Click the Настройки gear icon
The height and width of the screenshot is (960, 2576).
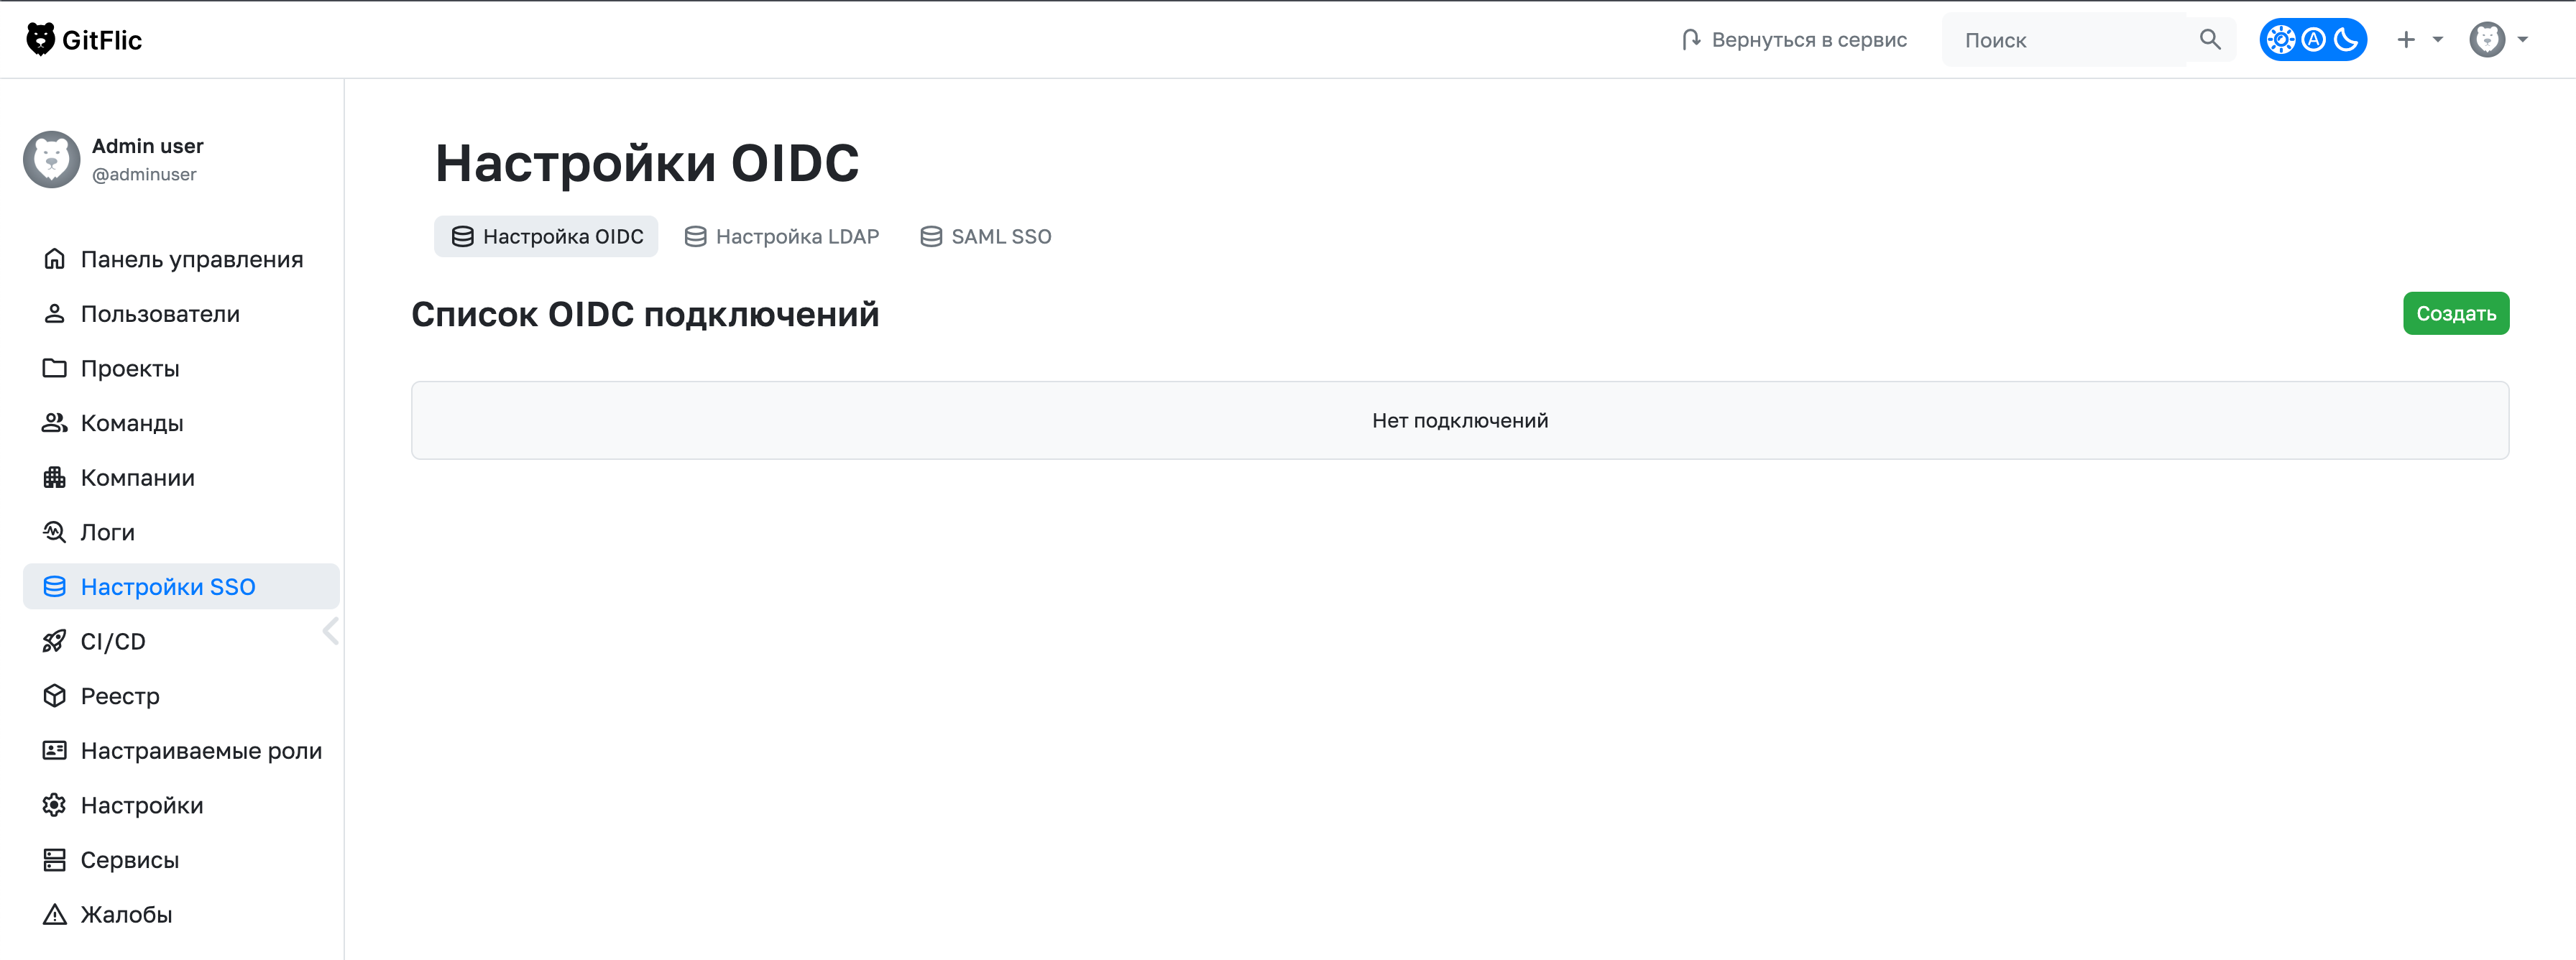(x=54, y=804)
